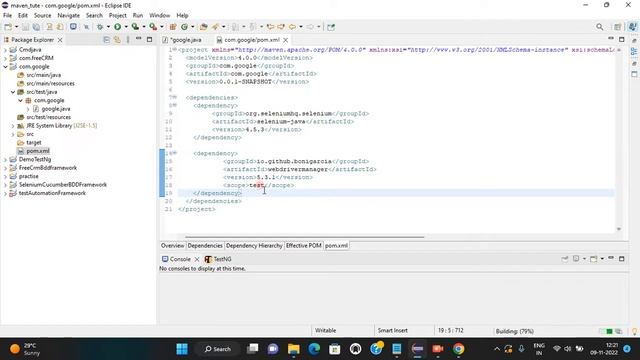Click the lightbulb tip icon in status bar
Image resolution: width=640 pixels, height=360 pixels.
pos(635,331)
